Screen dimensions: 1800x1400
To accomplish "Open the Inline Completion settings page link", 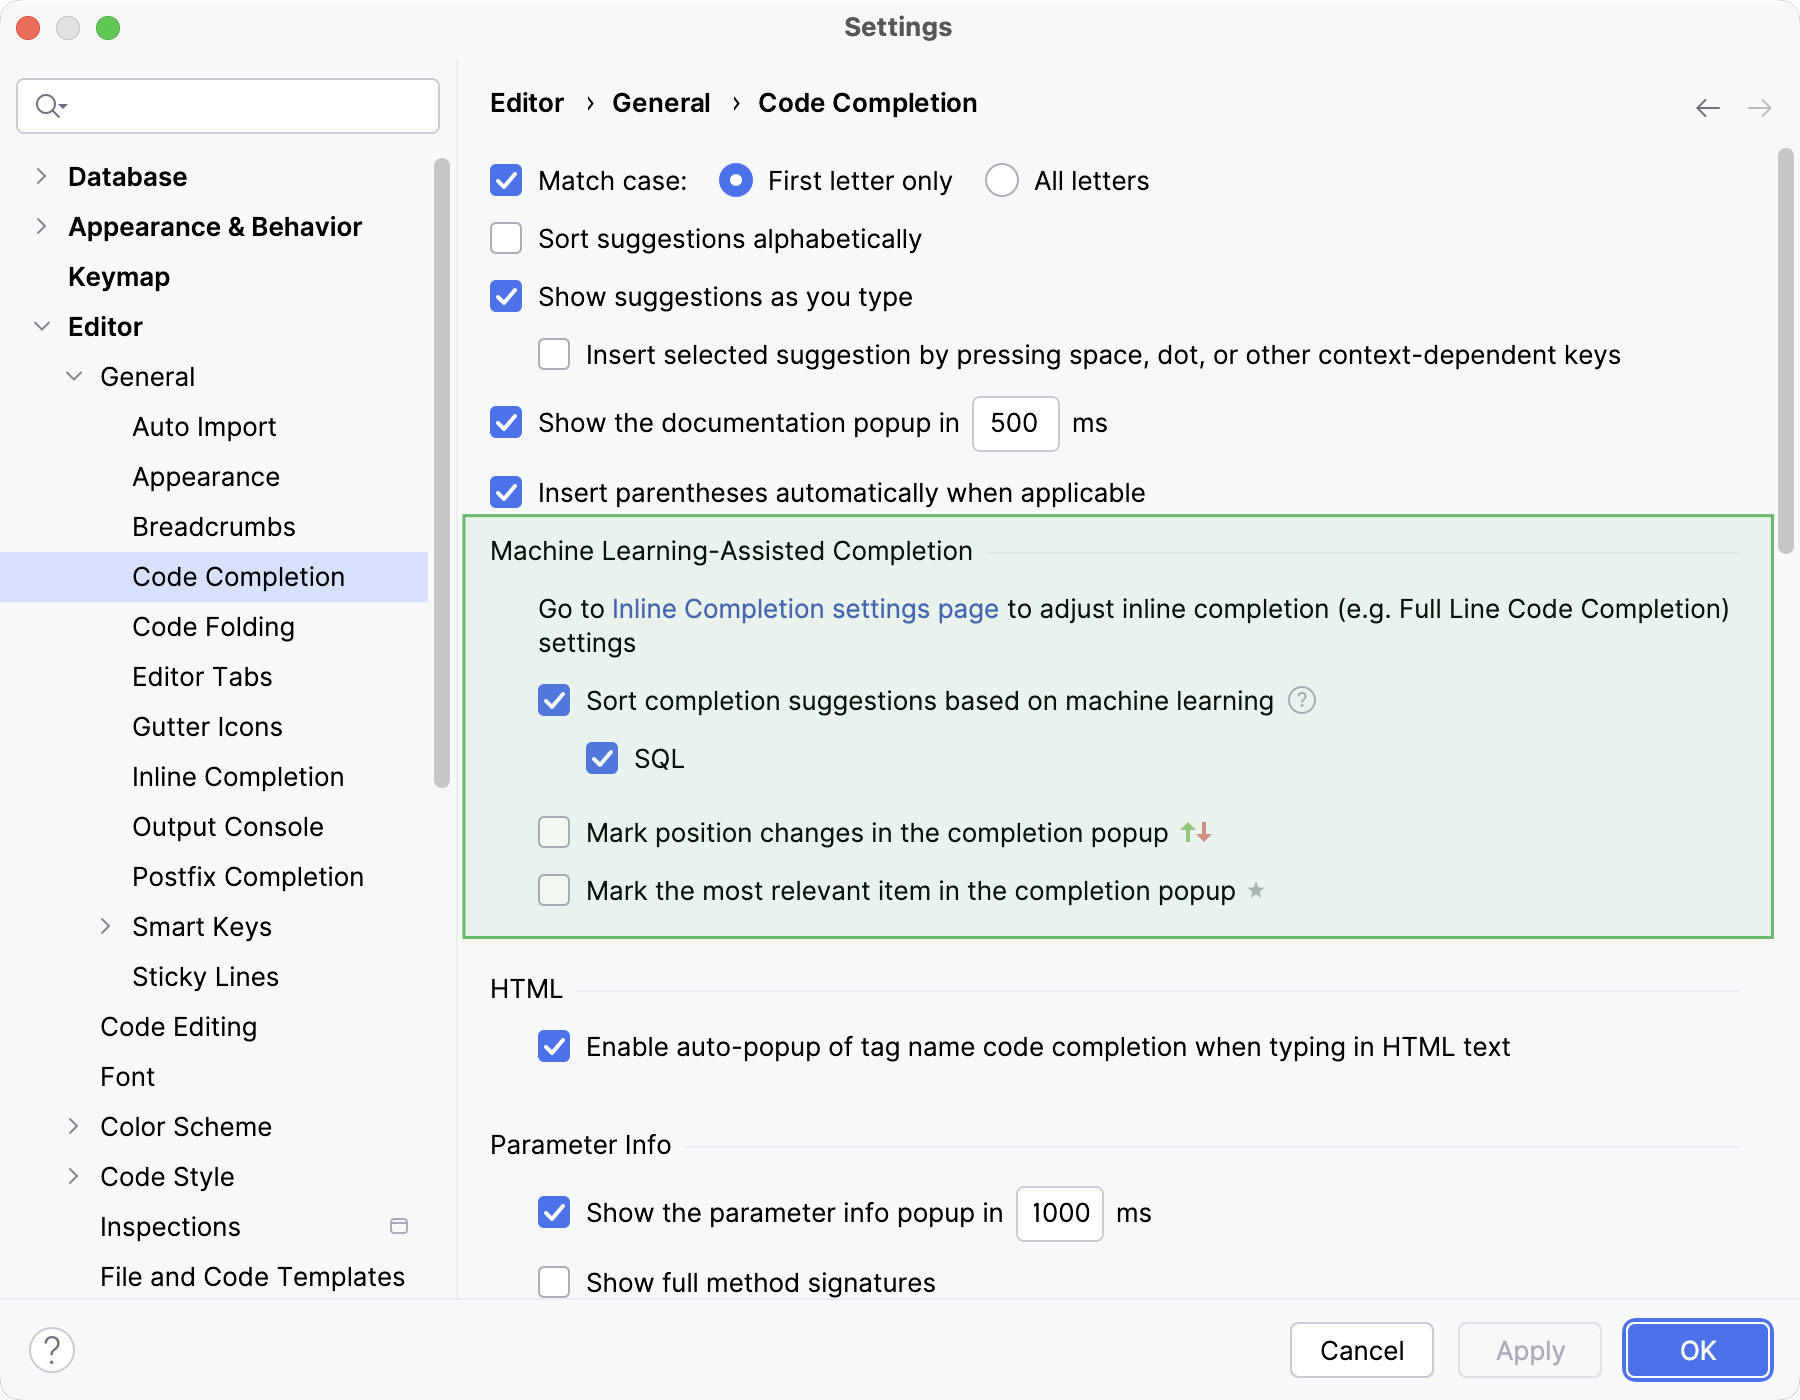I will point(804,609).
